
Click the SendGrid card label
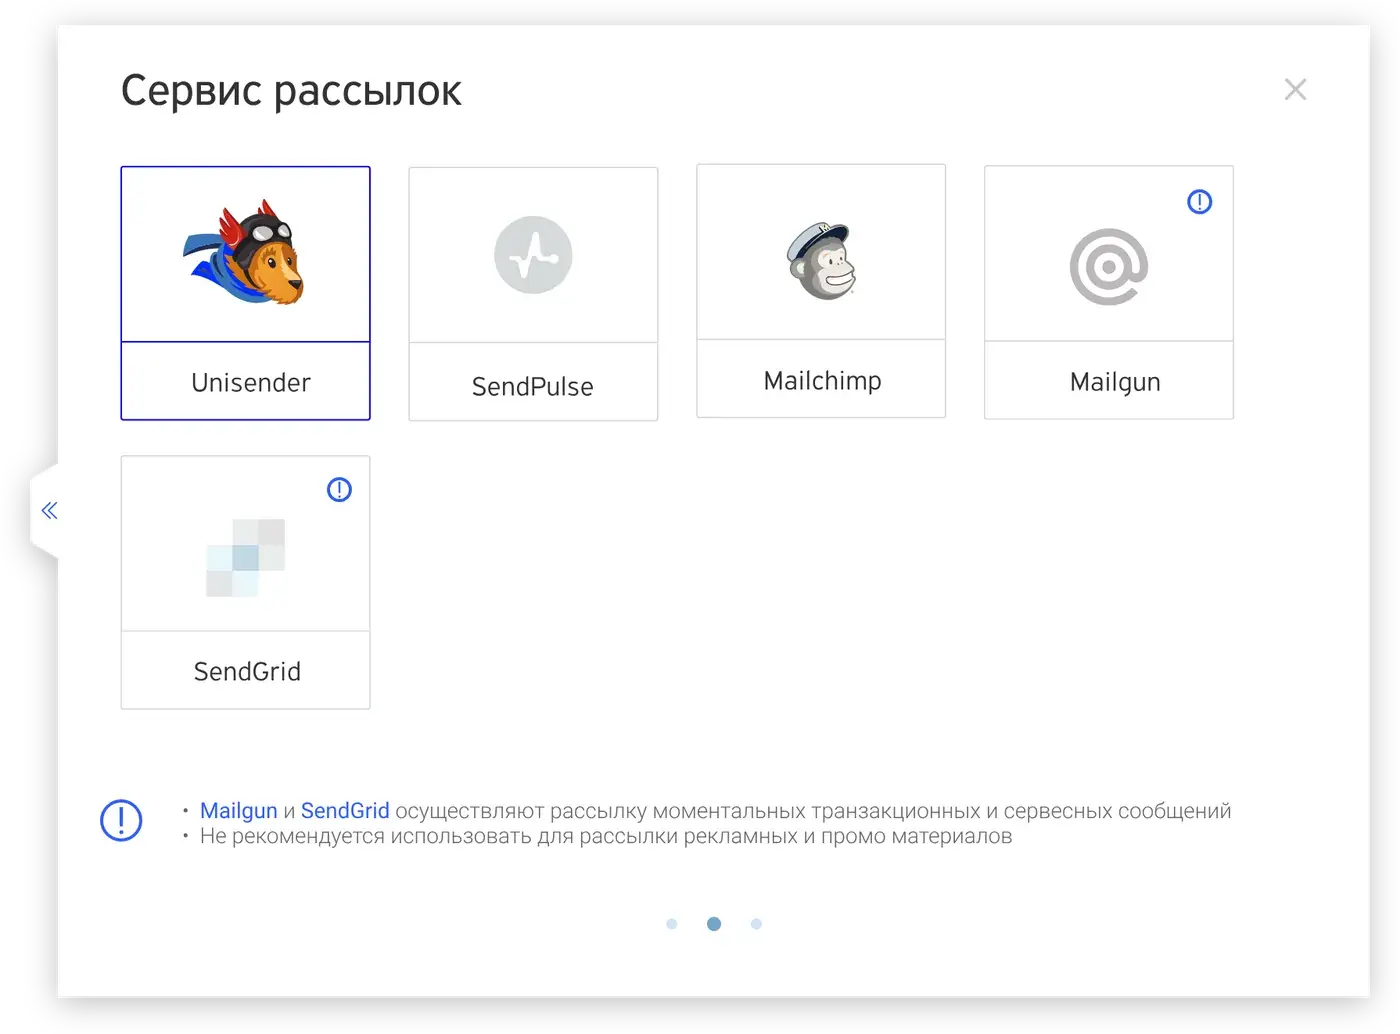247,672
